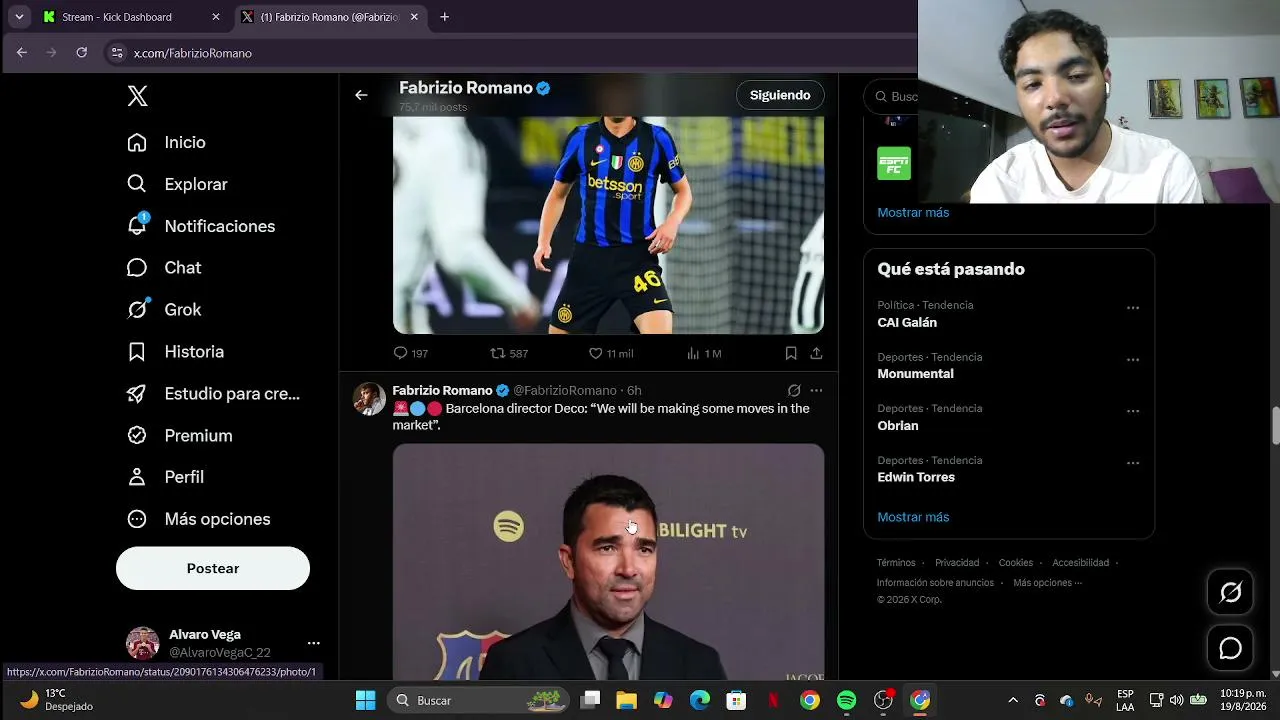Expand Más opciones in the left sidebar
Screen dimensions: 1280x720
pyautogui.click(x=198, y=519)
